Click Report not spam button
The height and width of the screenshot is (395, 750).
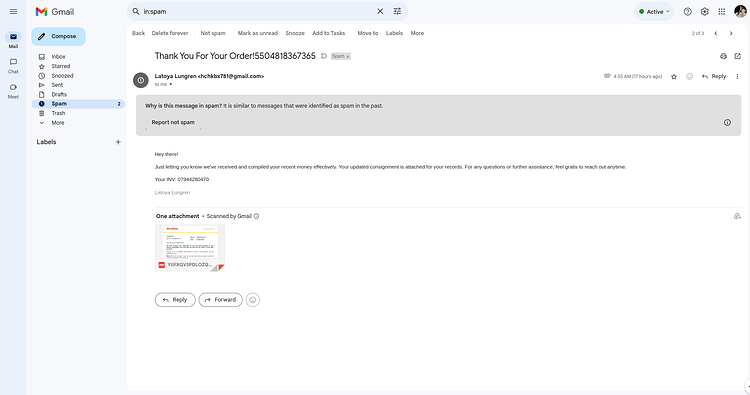coord(173,122)
